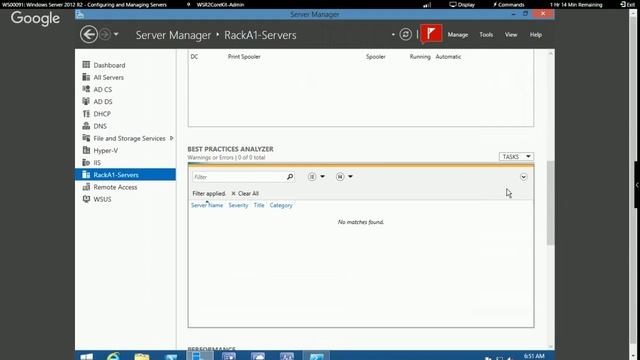Click the DHCP role icon

click(x=86, y=113)
